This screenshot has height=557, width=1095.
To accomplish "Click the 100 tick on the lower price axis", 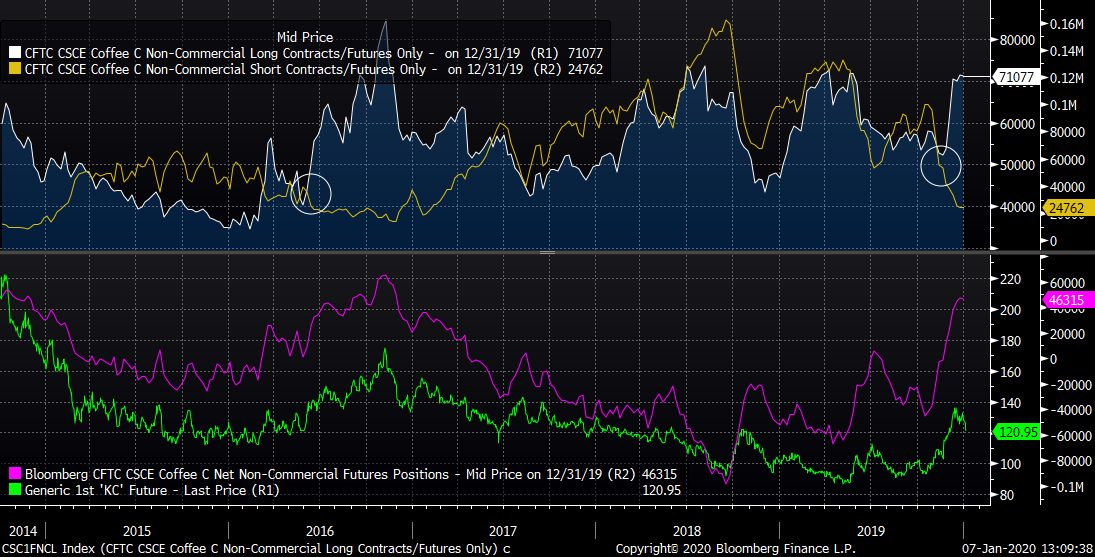I will (1011, 464).
